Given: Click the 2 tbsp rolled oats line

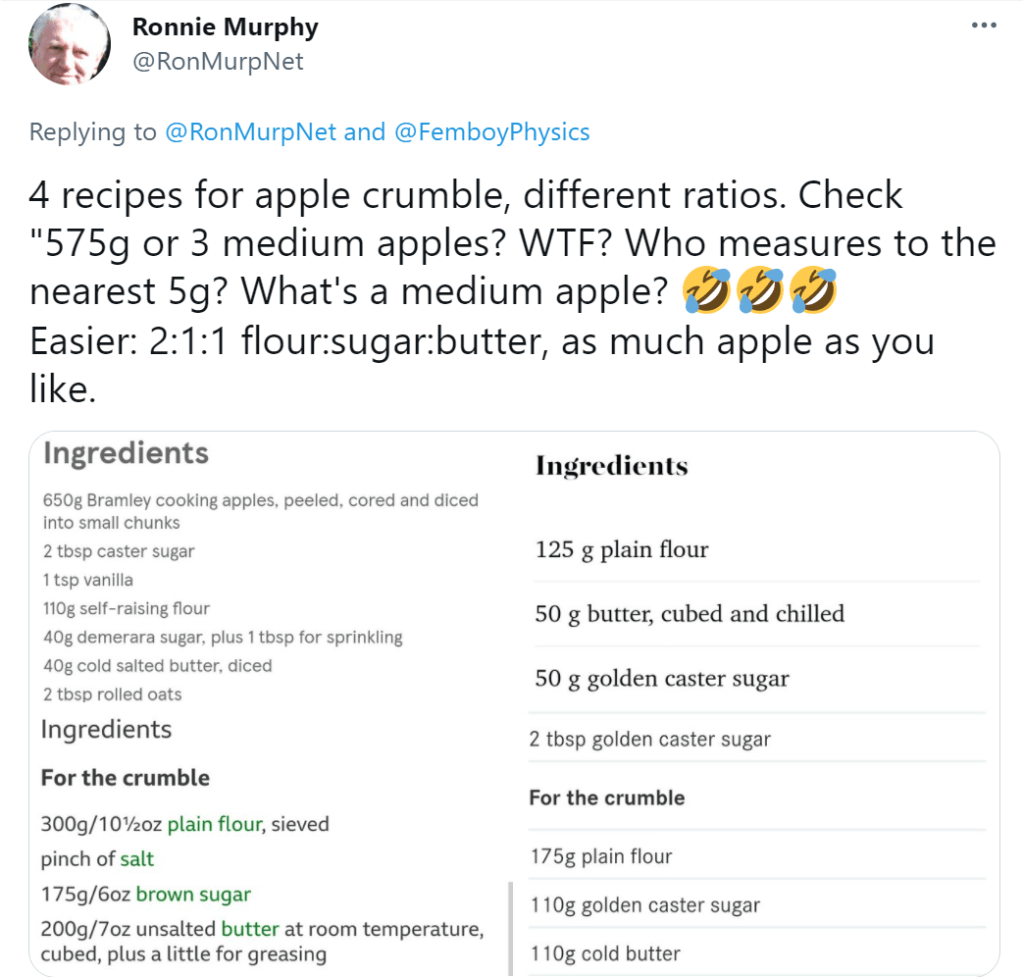Looking at the screenshot, I should coord(111,694).
